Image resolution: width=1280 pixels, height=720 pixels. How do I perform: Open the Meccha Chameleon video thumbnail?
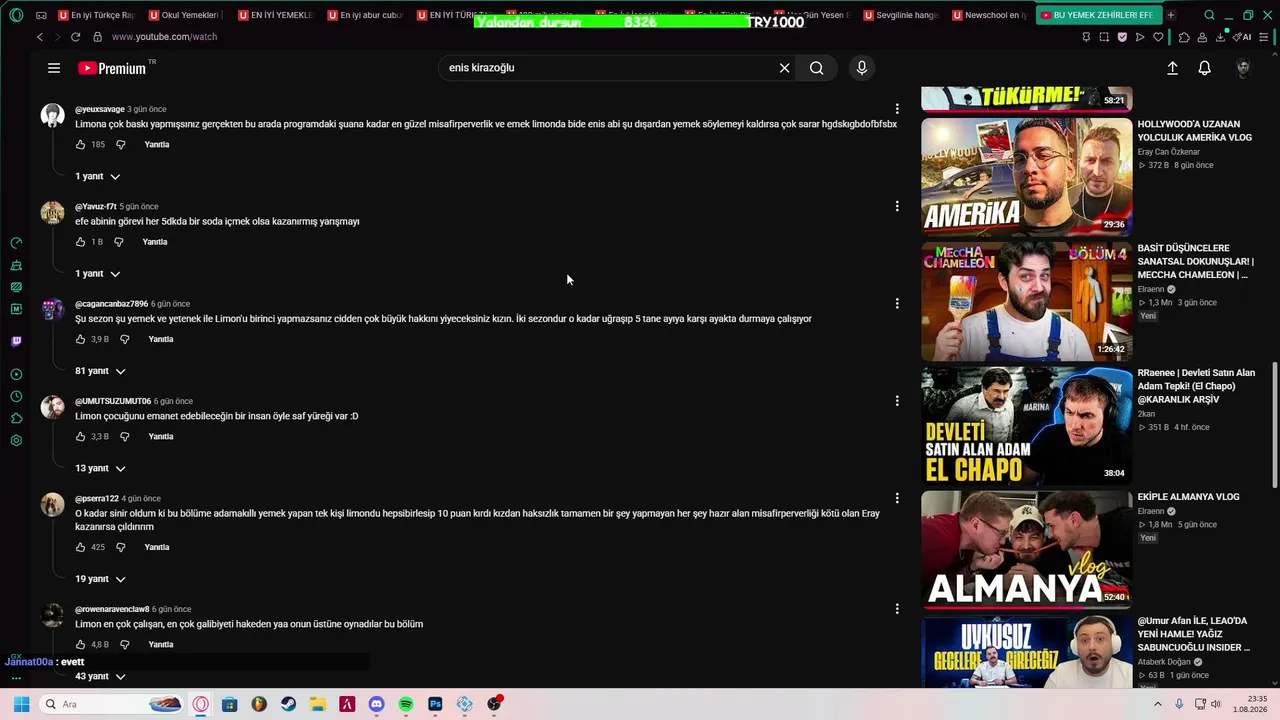point(1026,301)
